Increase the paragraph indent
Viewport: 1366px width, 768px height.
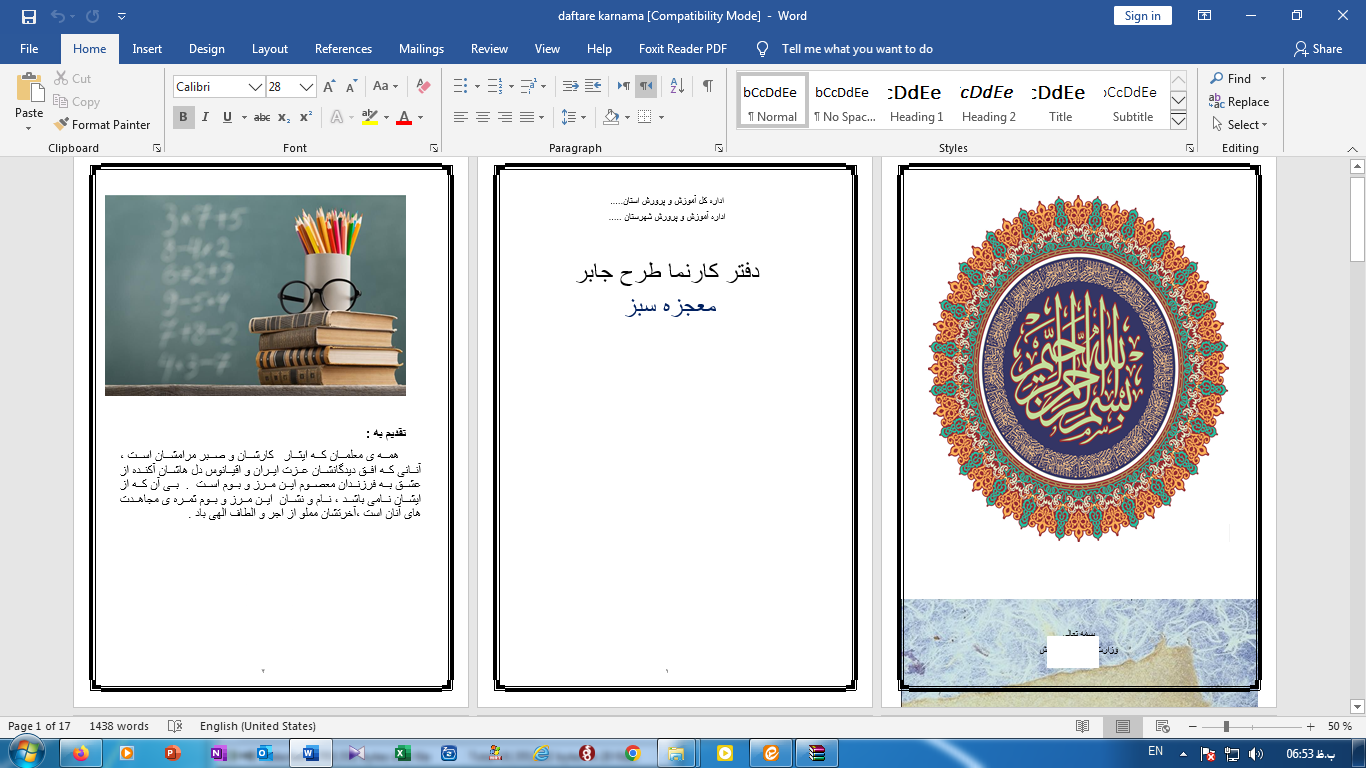click(593, 87)
